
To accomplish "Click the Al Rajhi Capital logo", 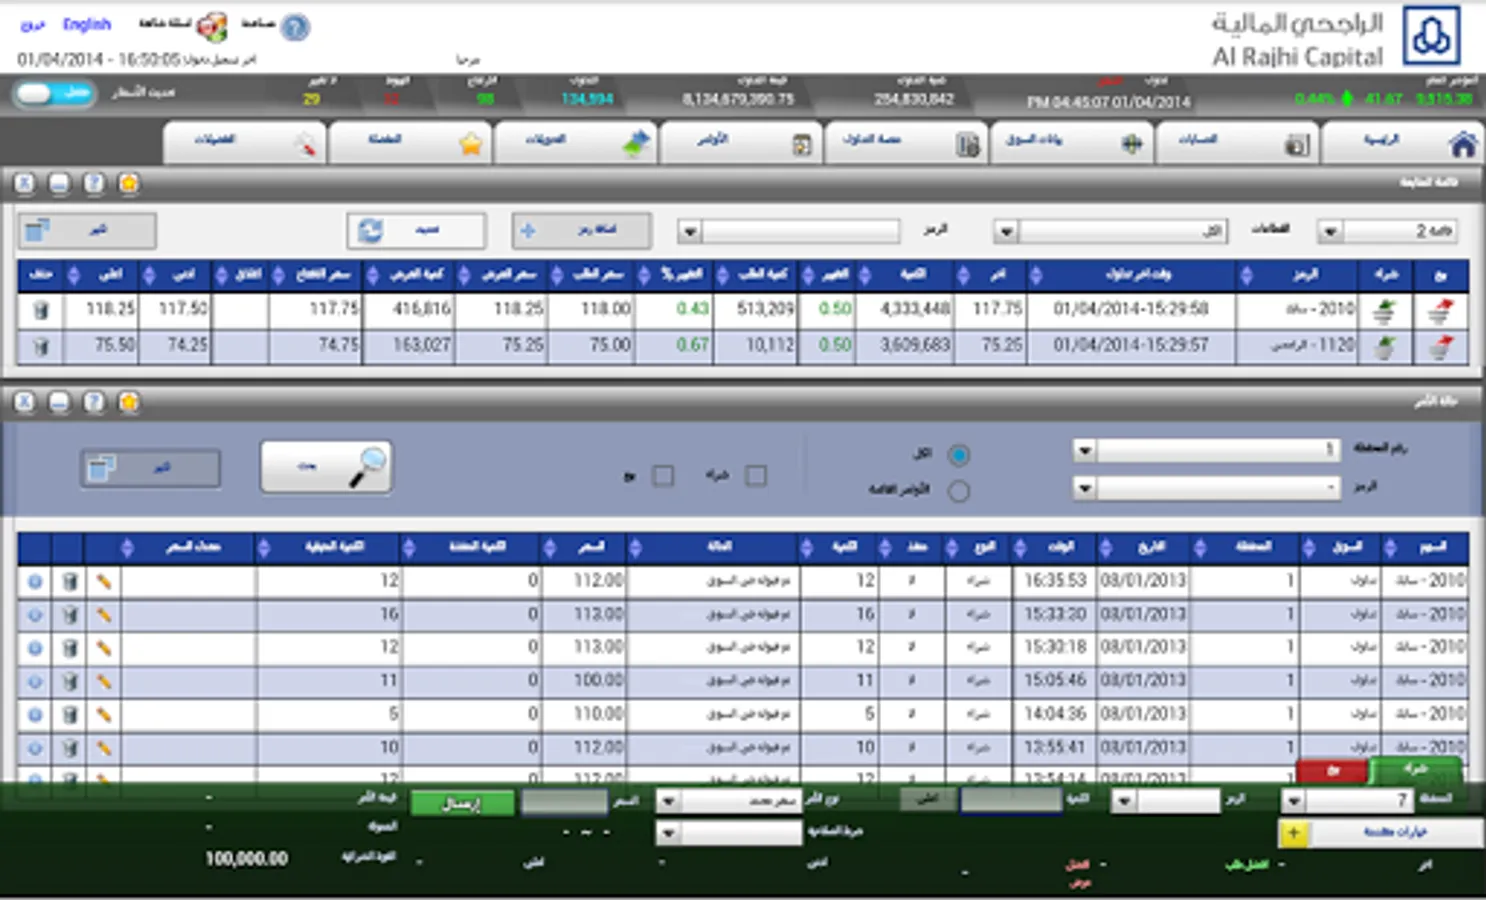I will point(1432,36).
